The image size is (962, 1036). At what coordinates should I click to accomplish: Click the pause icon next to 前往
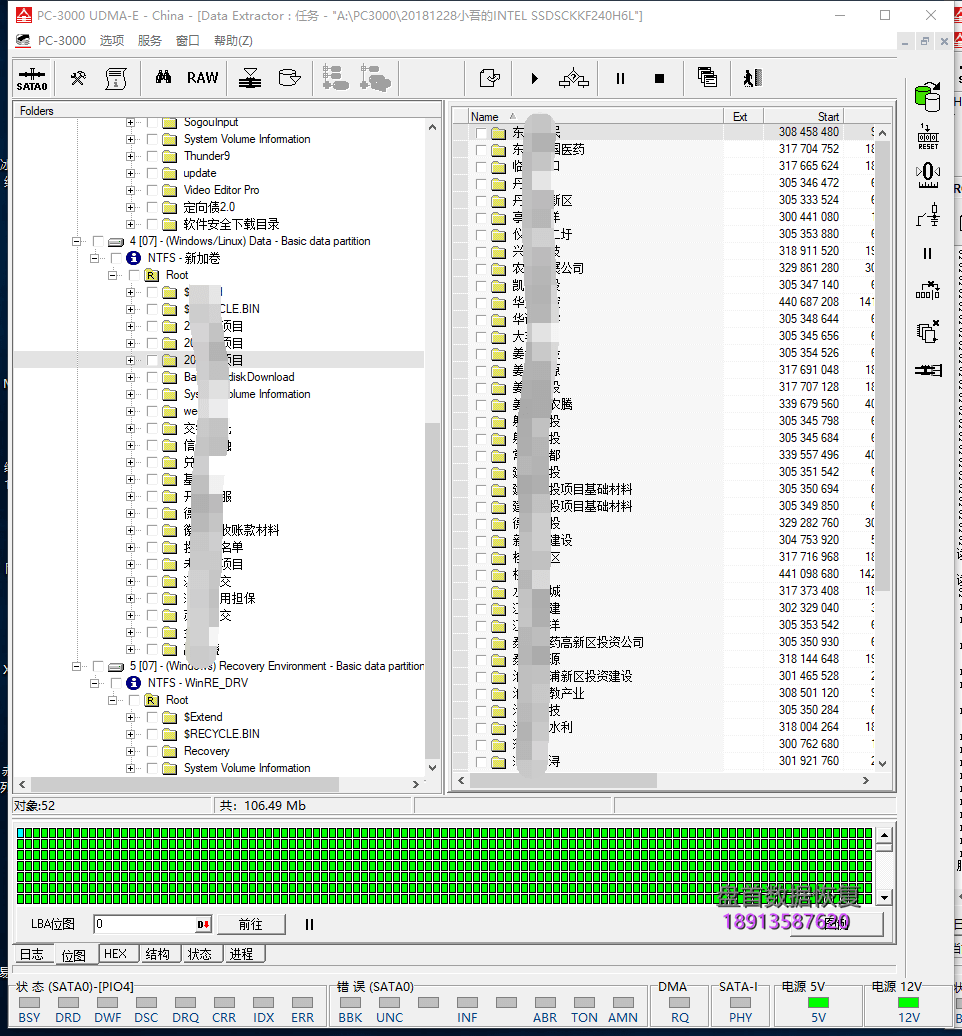pos(309,924)
